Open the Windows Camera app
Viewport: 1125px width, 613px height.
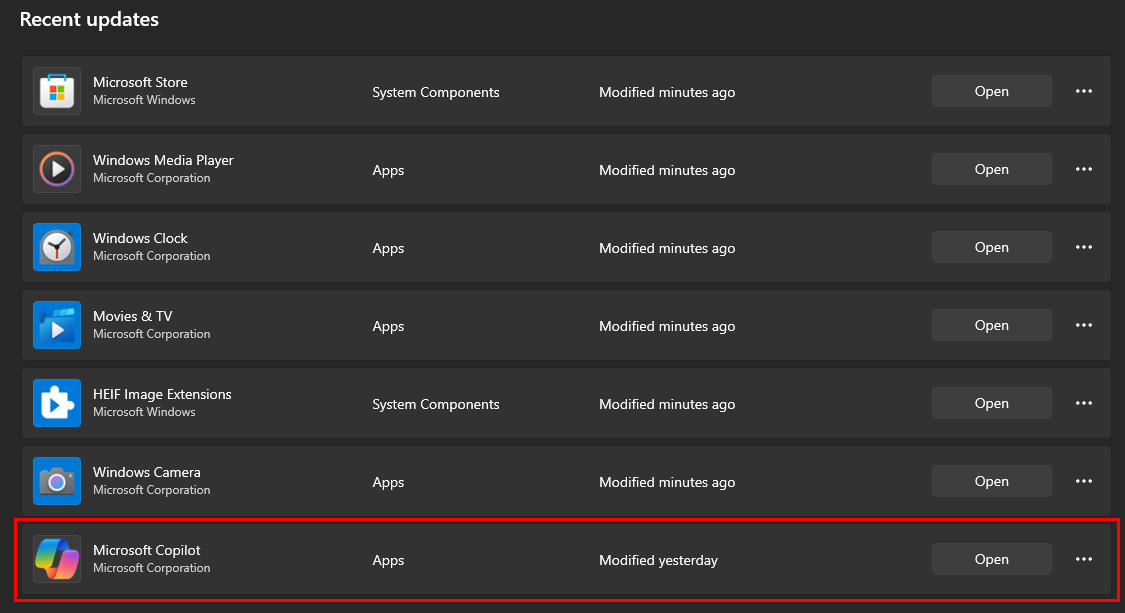tap(991, 481)
